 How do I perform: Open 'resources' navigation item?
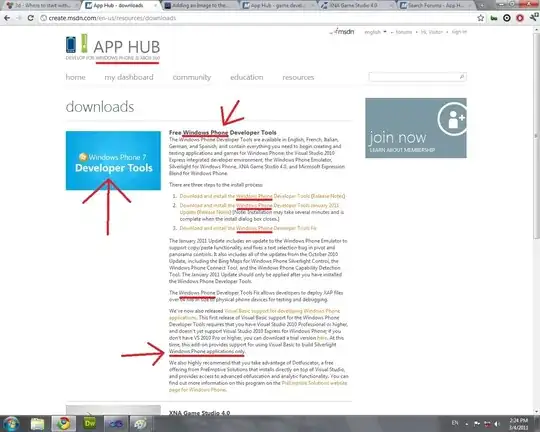[x=298, y=77]
